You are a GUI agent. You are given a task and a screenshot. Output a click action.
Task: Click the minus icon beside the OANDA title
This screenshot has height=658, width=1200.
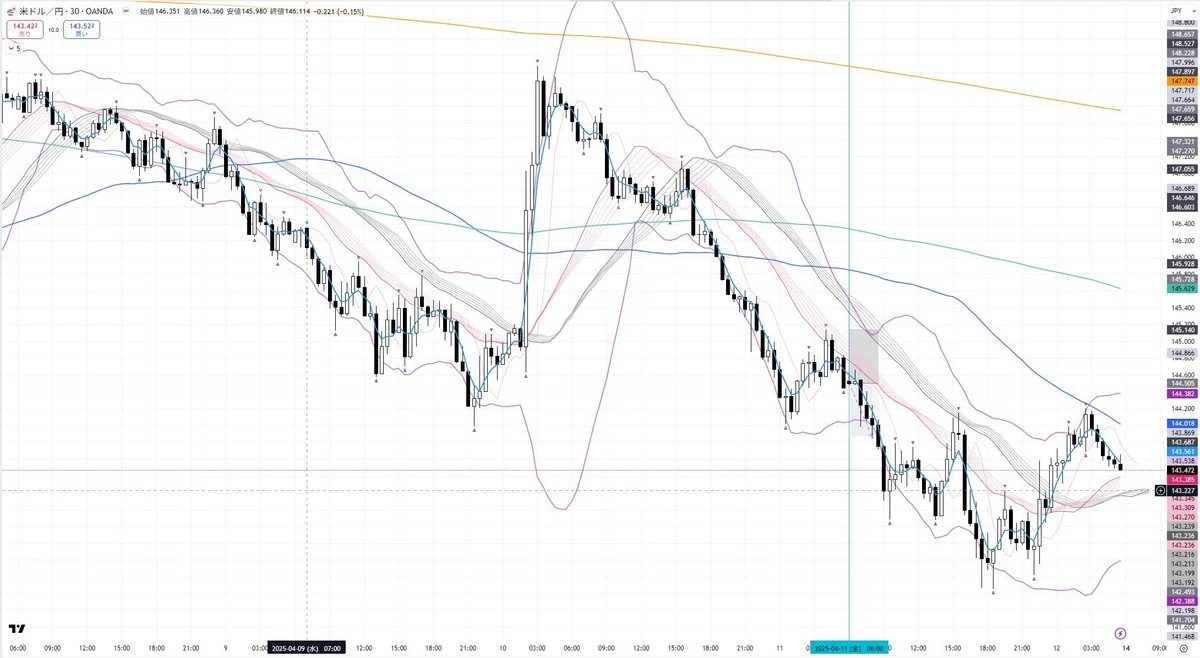[x=125, y=13]
